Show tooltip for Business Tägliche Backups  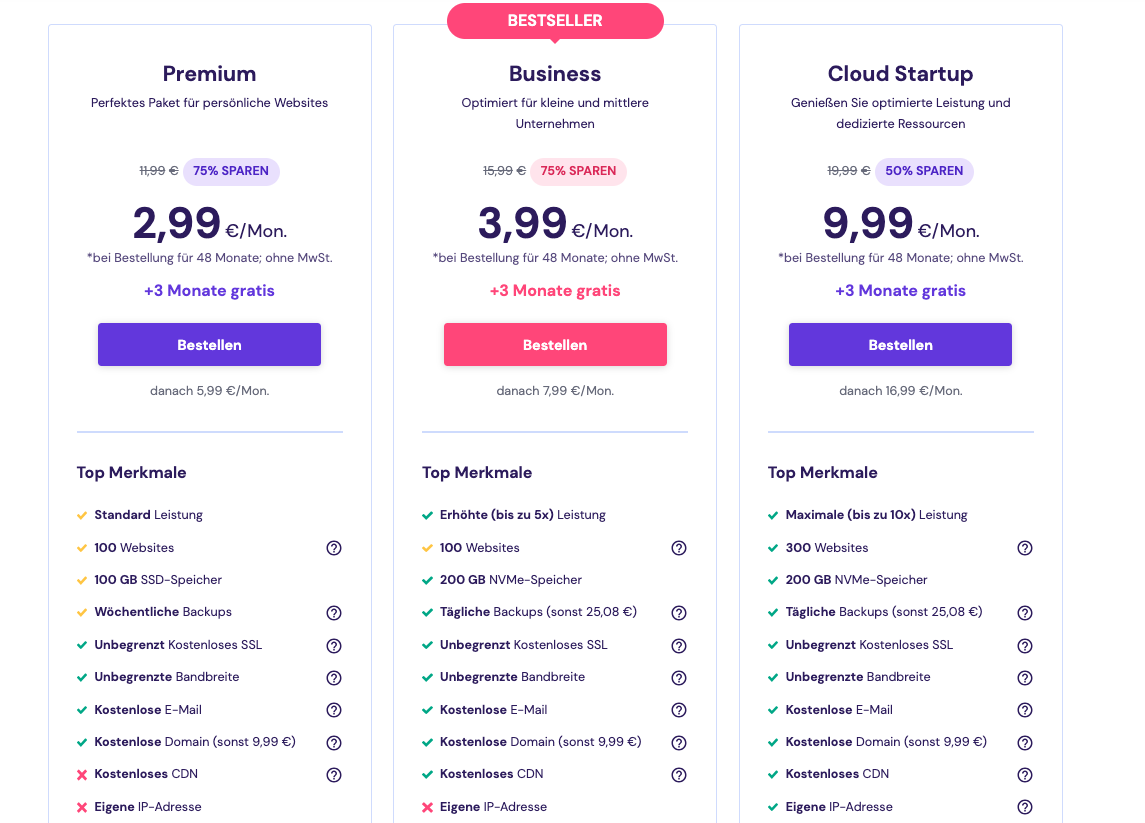(679, 613)
